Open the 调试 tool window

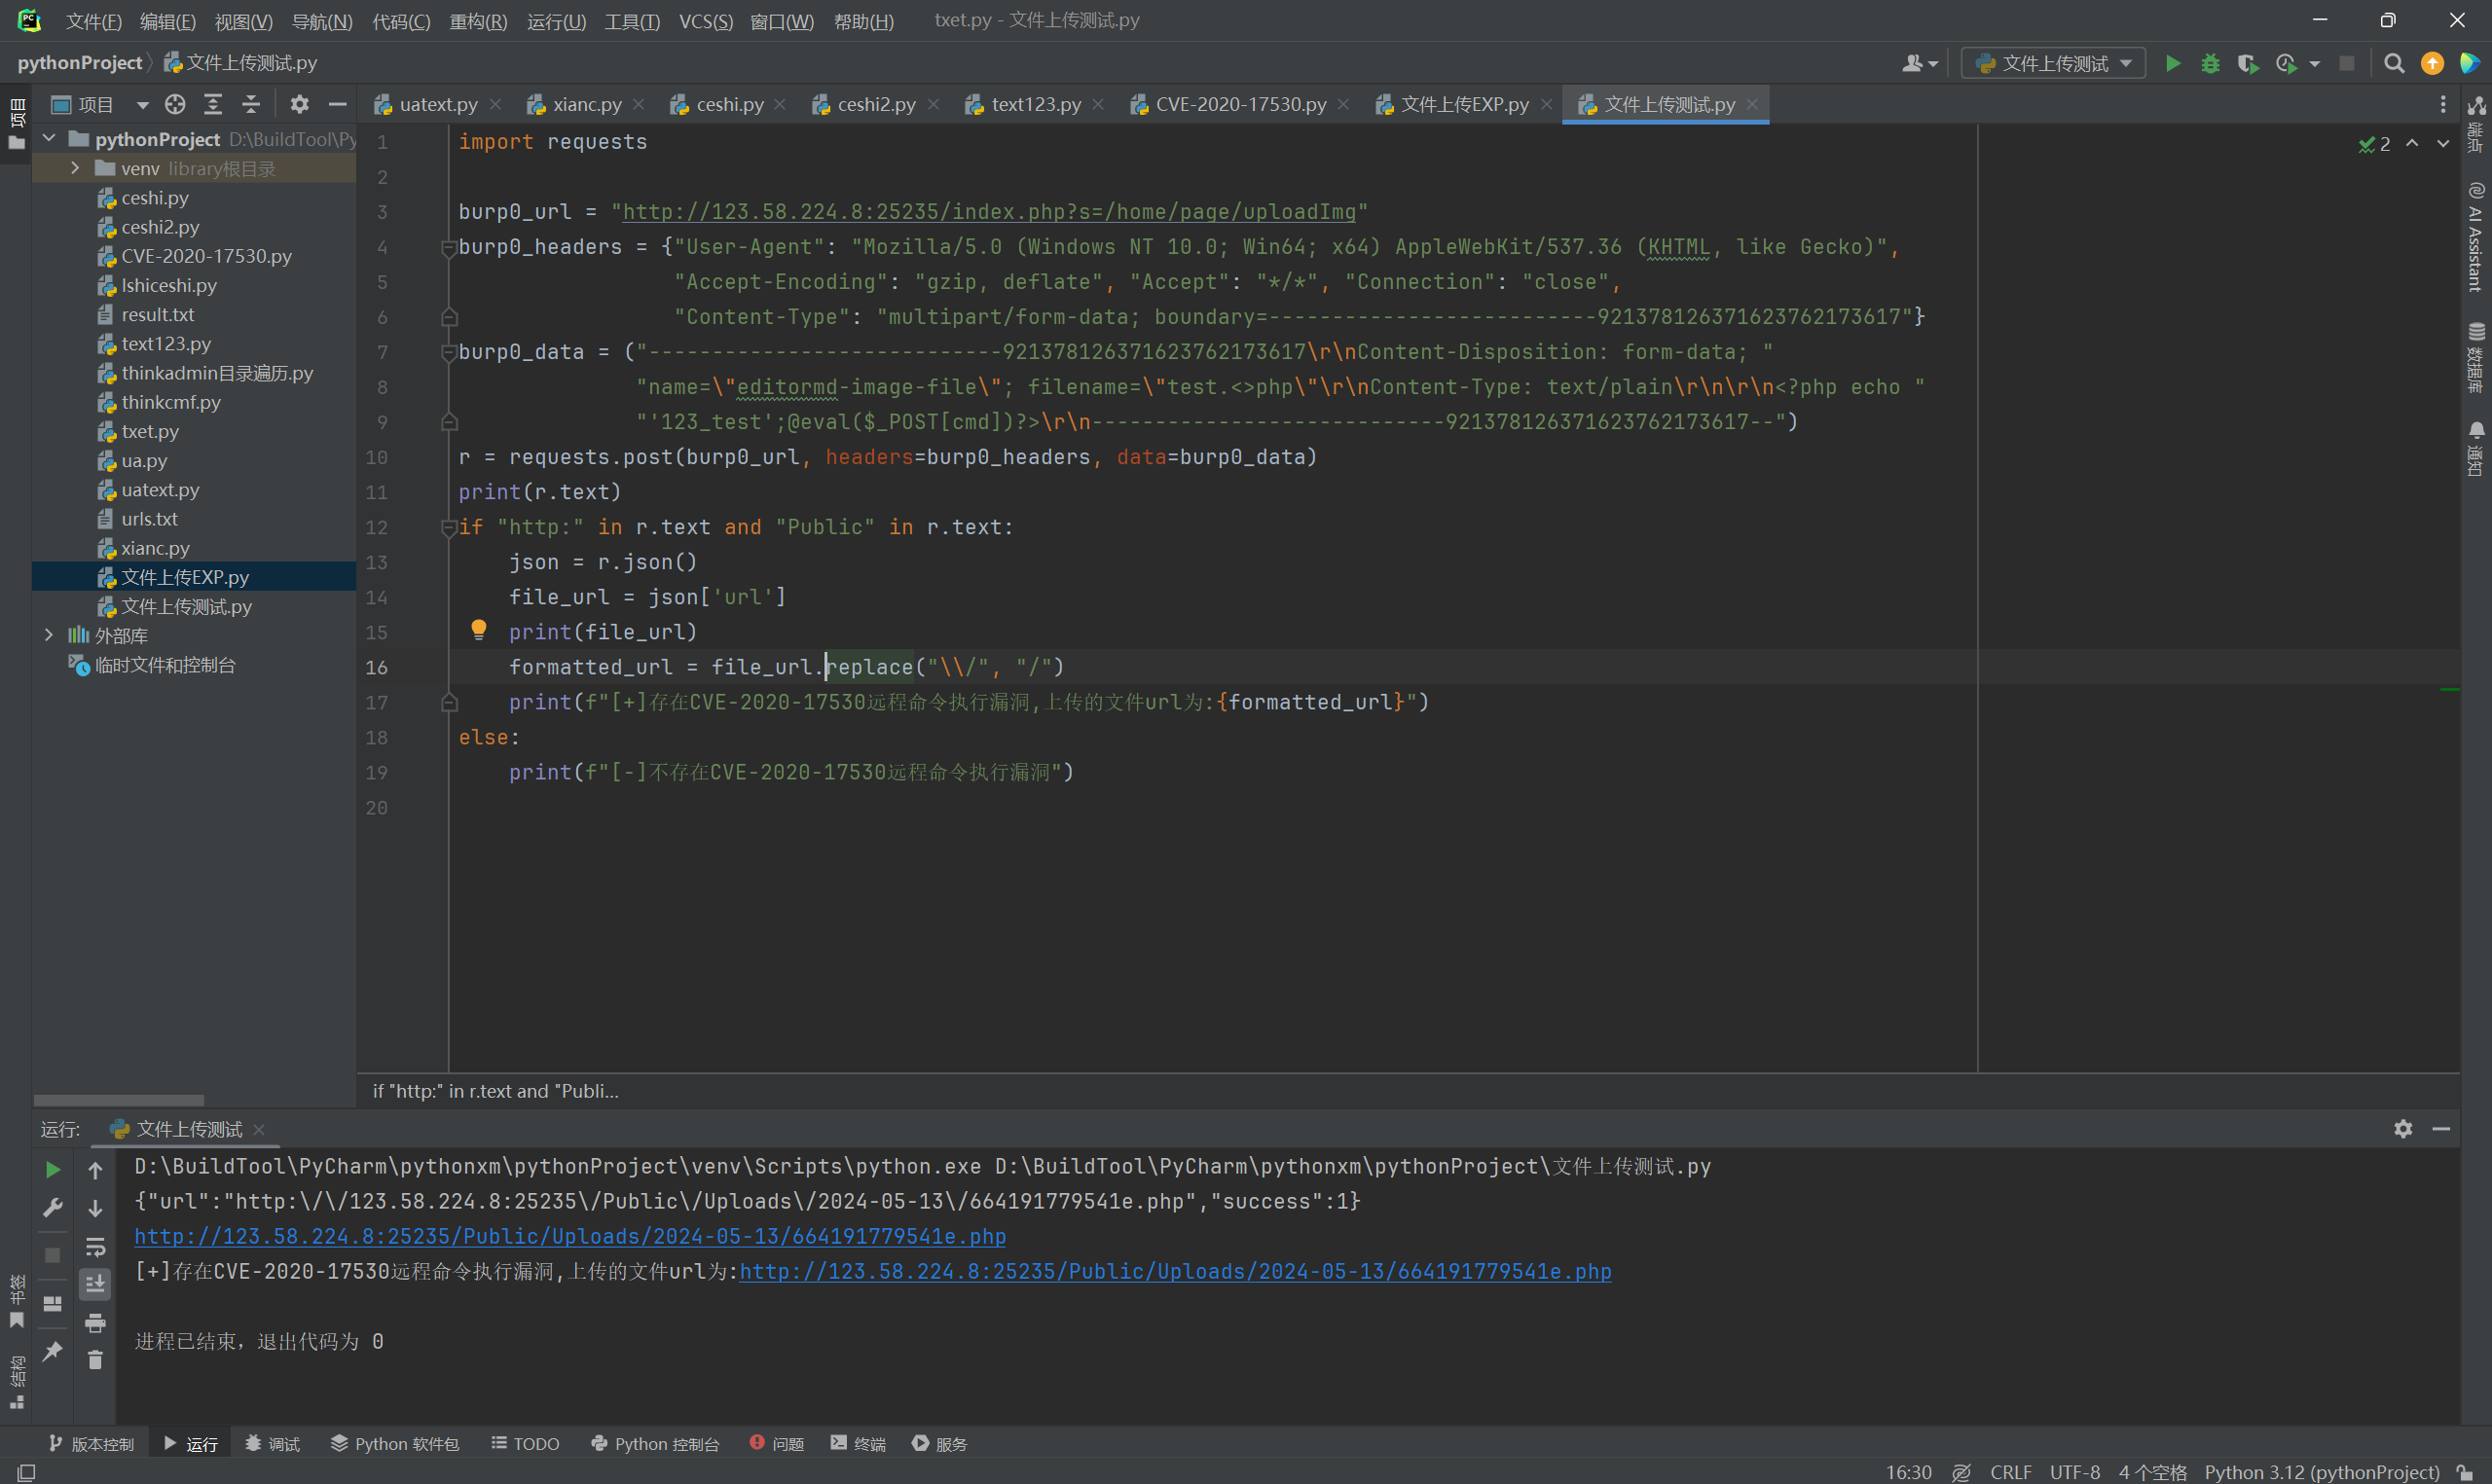pos(273,1444)
